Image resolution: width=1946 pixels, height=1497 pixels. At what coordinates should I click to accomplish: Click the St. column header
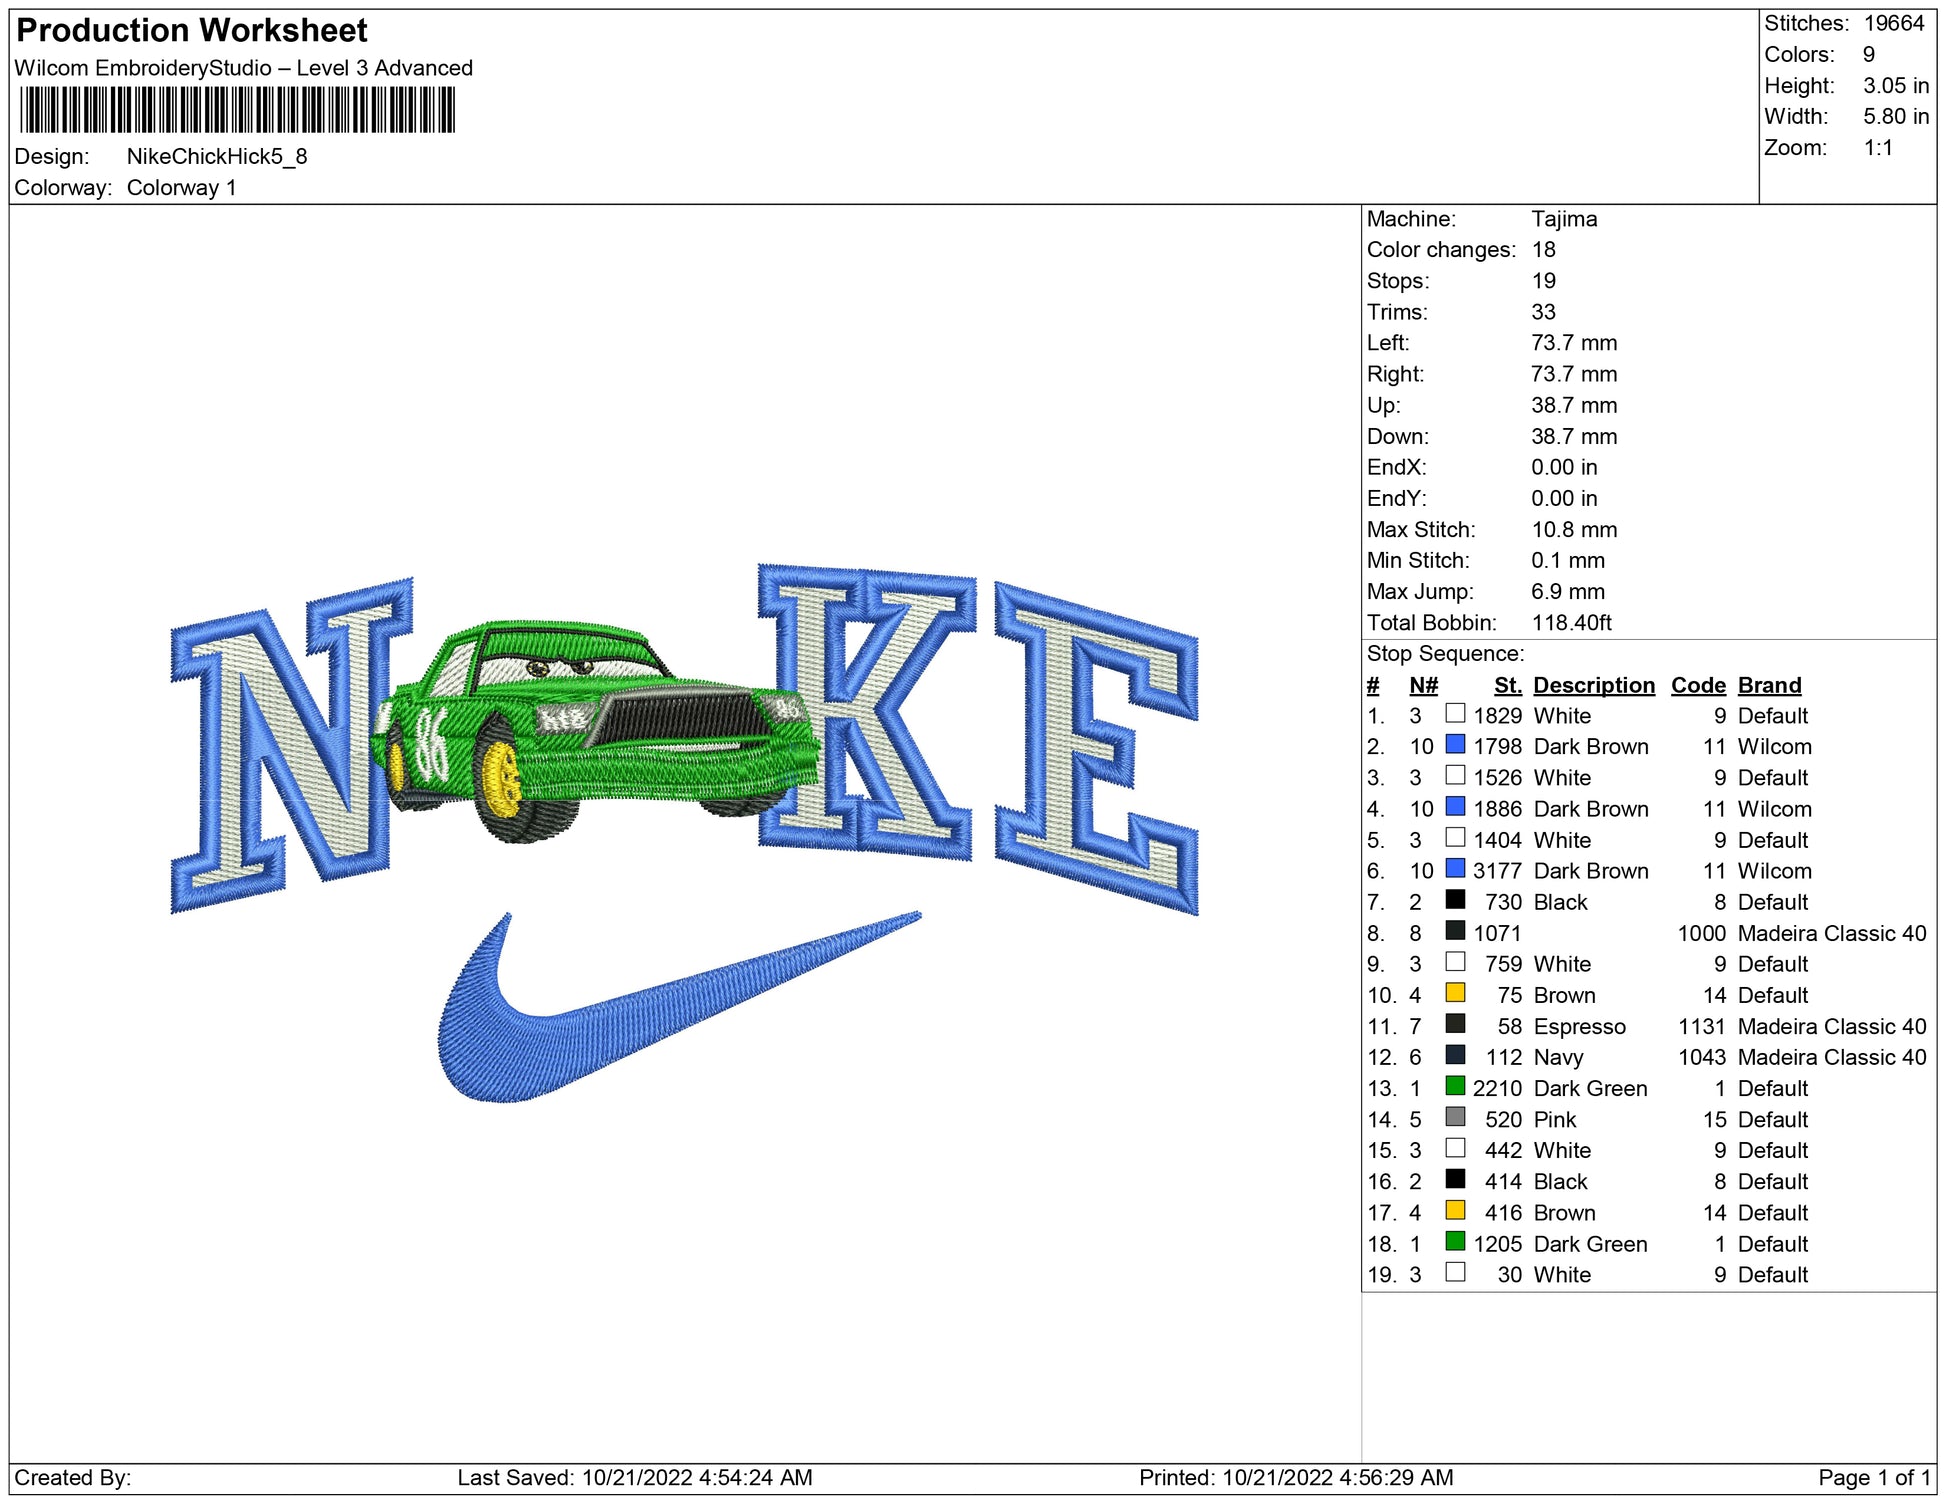coord(1507,685)
